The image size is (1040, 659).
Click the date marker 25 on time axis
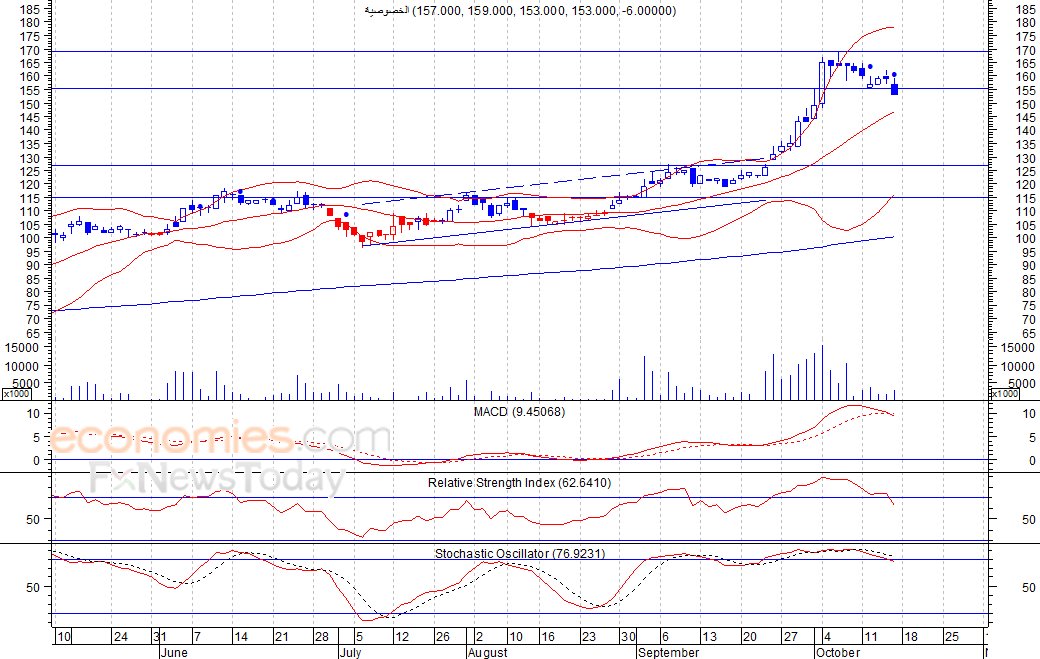(951, 636)
